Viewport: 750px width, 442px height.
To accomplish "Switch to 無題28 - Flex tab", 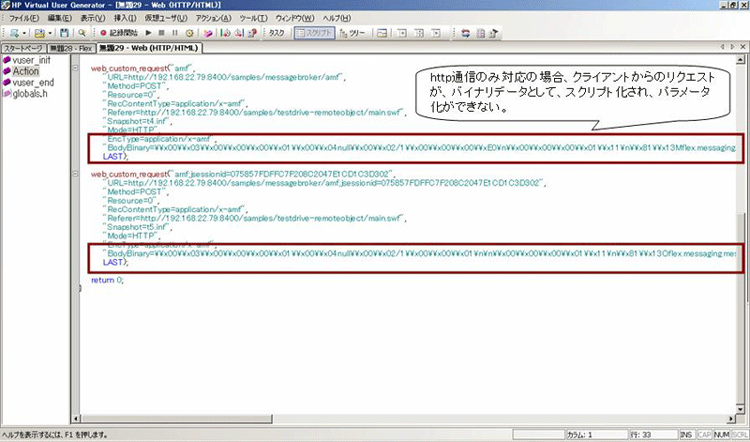I will pos(71,48).
